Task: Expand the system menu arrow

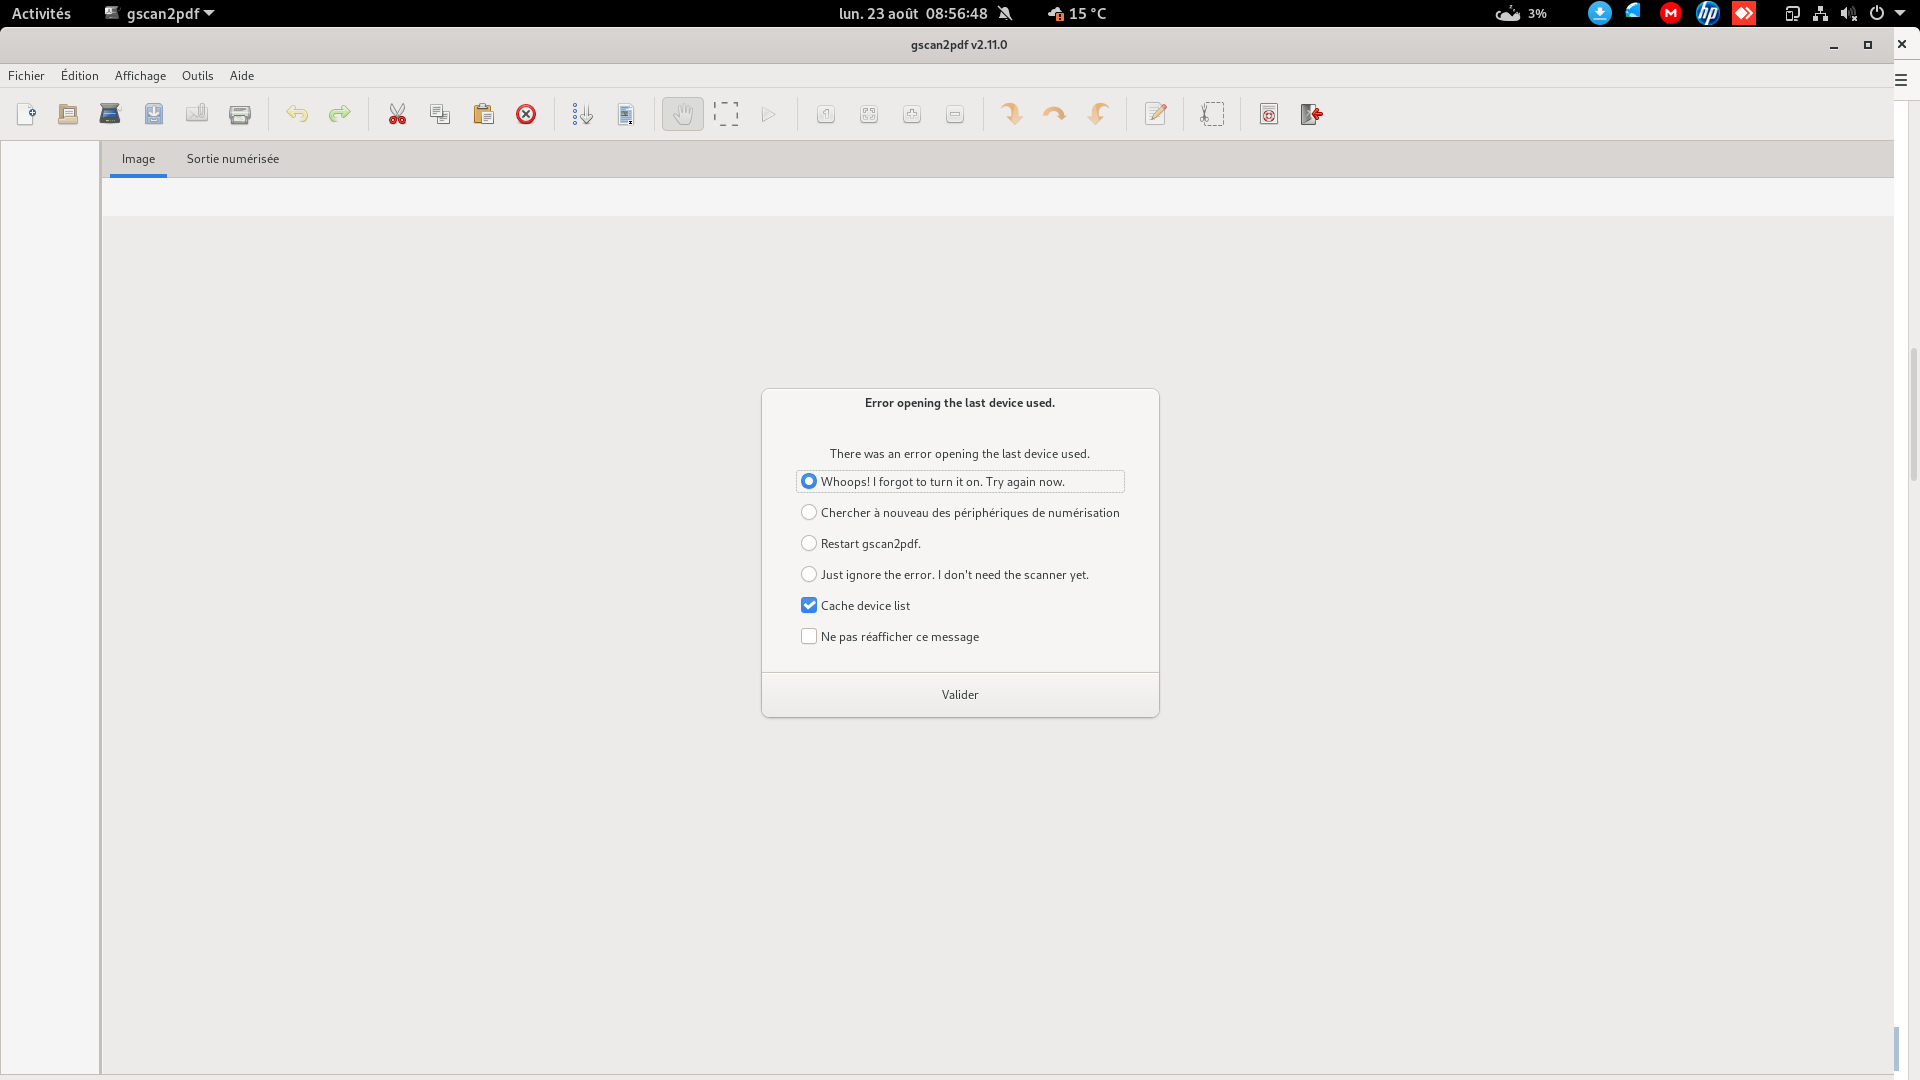Action: tap(1900, 13)
